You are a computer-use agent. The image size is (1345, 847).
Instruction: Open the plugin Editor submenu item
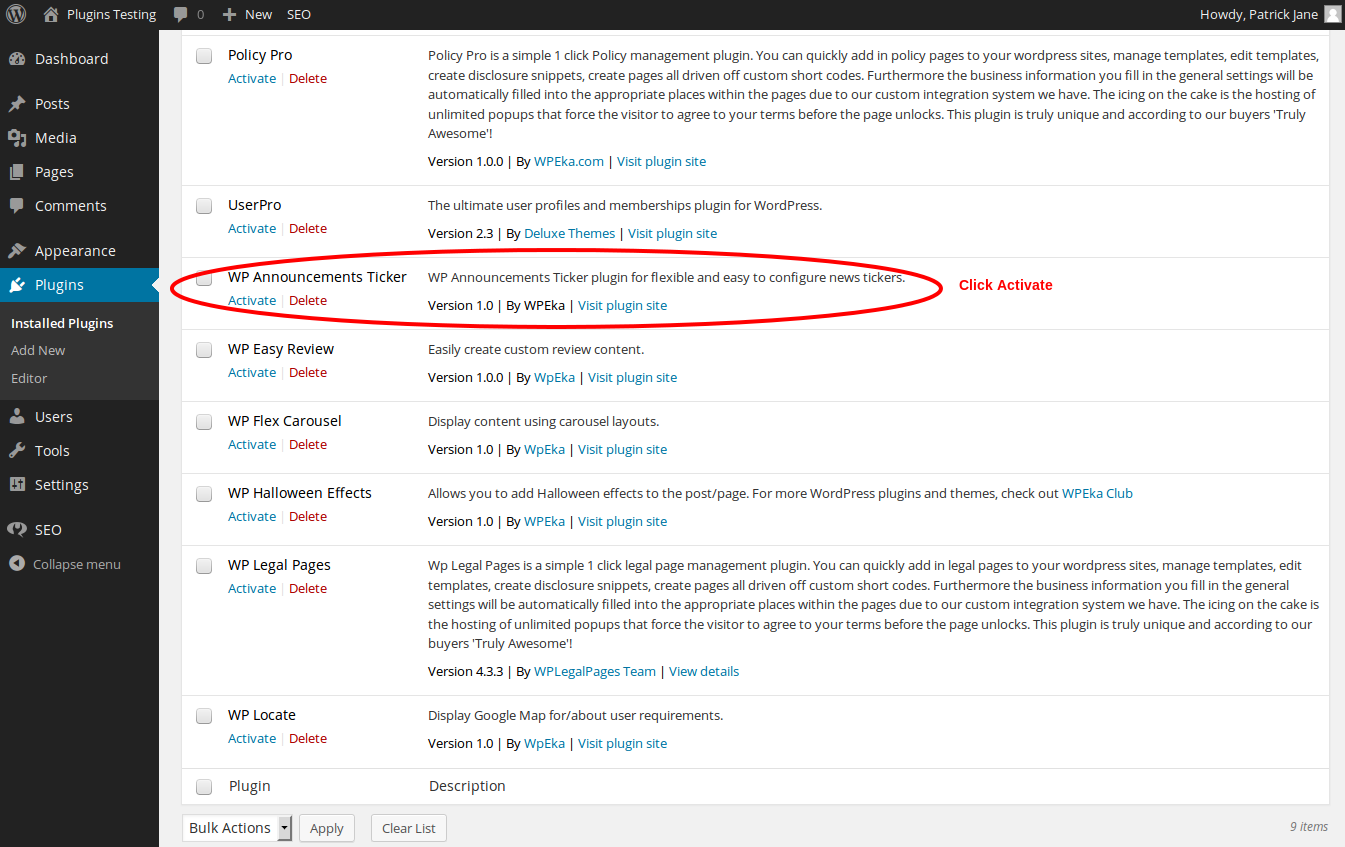[29, 378]
